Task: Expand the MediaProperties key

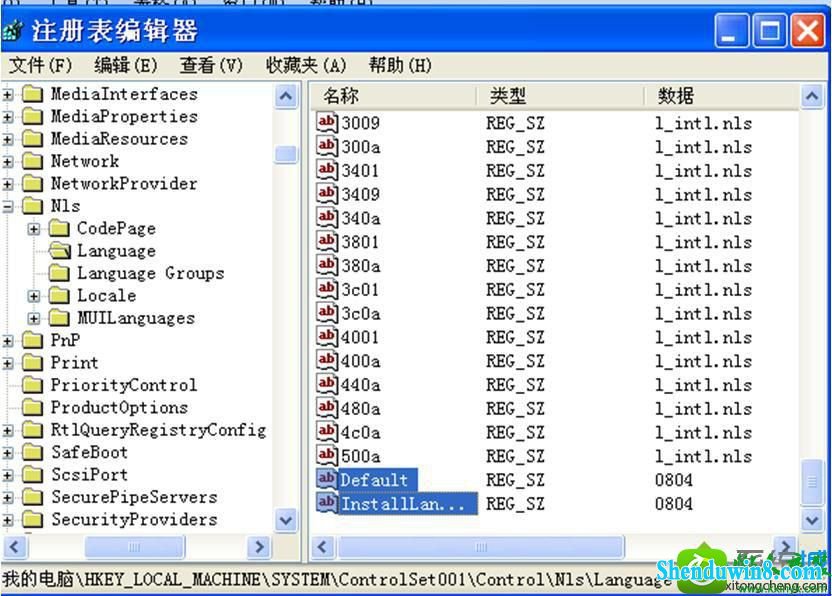Action: (7, 117)
